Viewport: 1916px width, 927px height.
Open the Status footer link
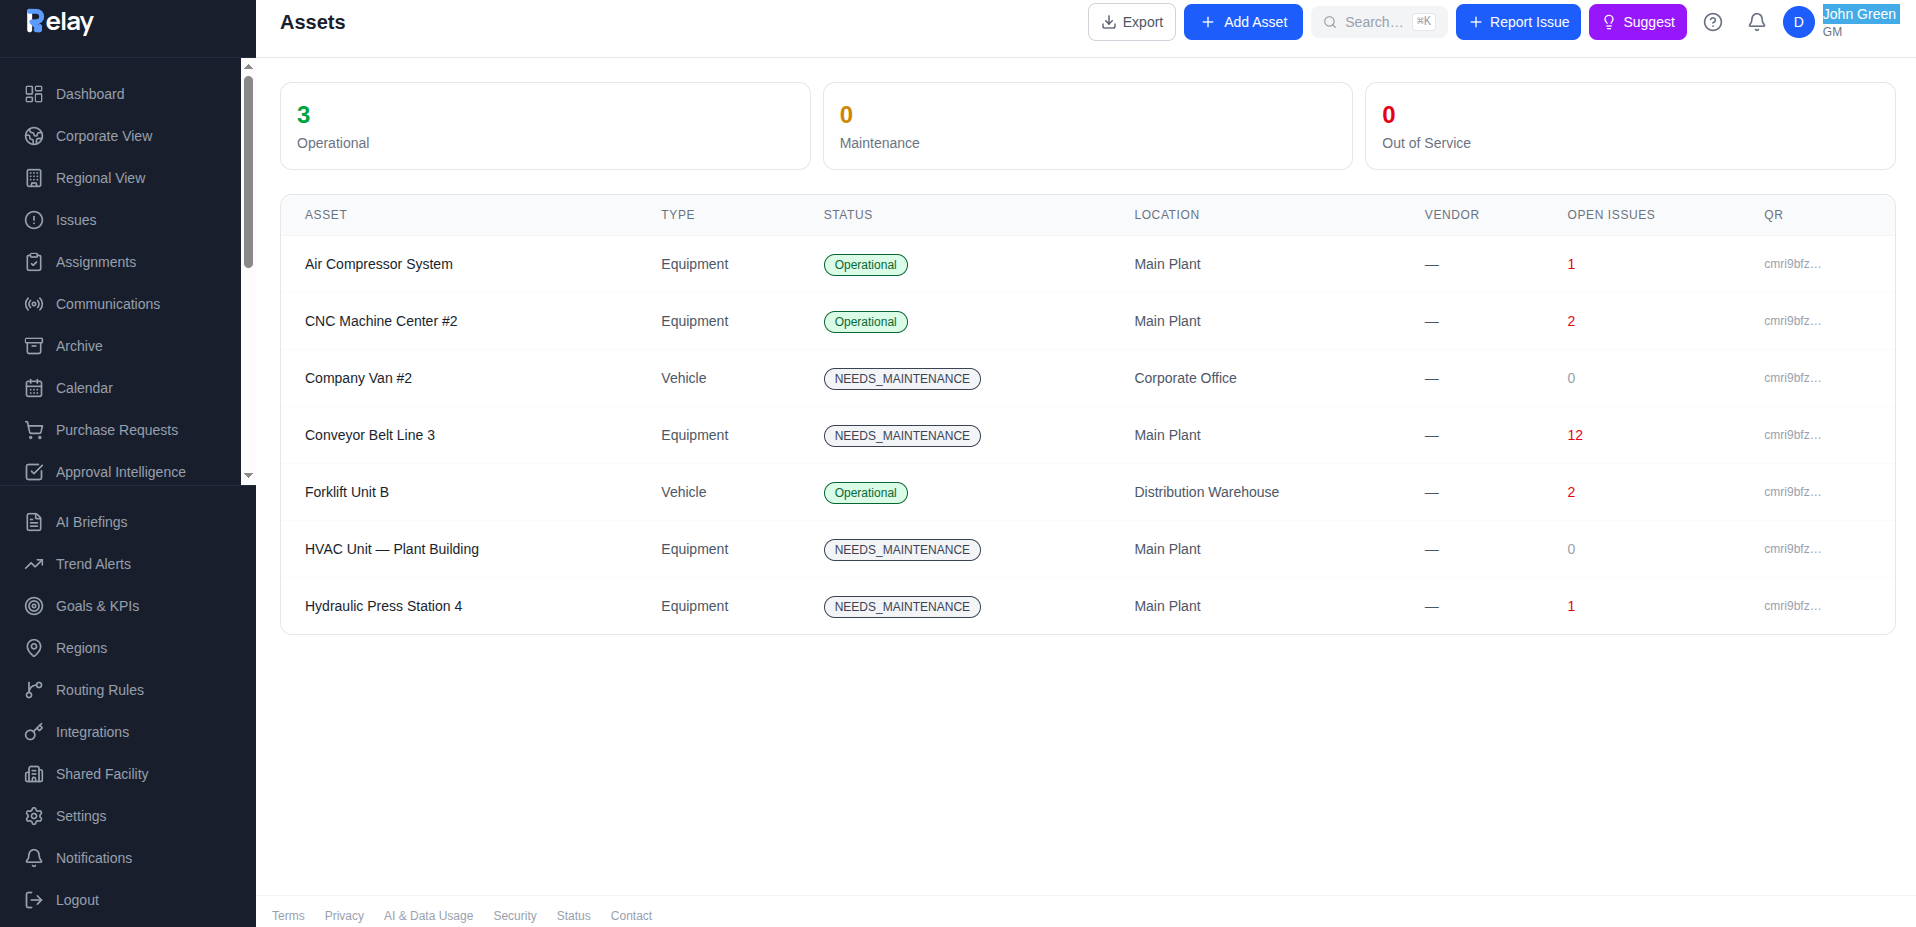click(x=574, y=916)
